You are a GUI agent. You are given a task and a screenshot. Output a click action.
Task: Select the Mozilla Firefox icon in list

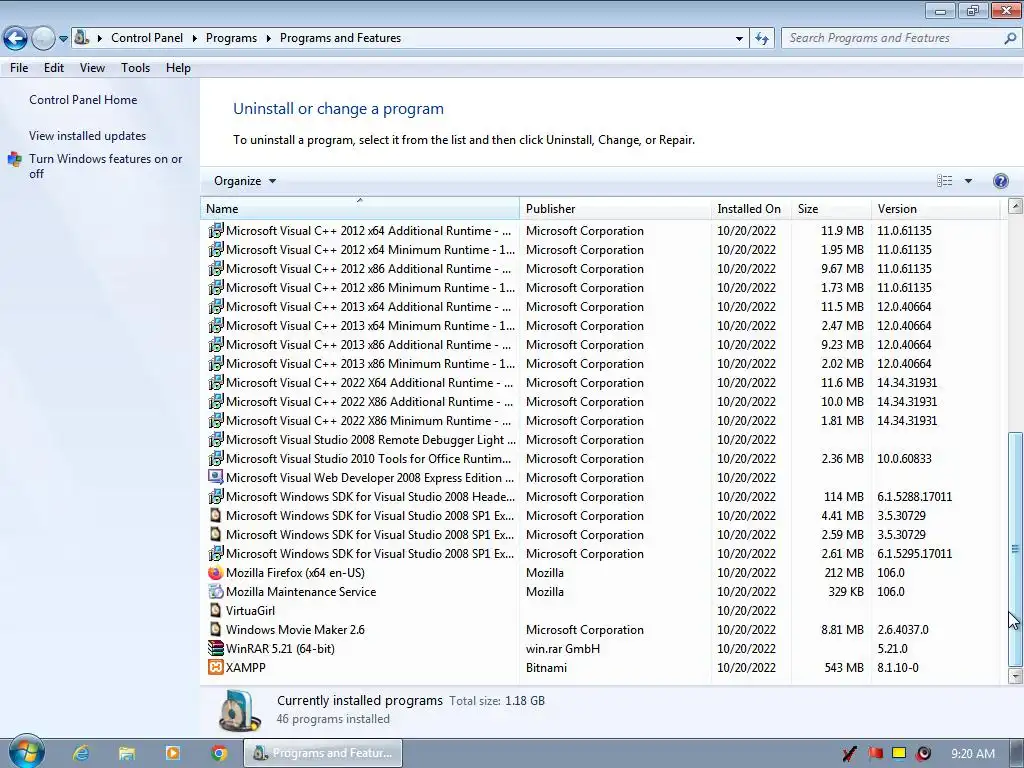[216, 573]
